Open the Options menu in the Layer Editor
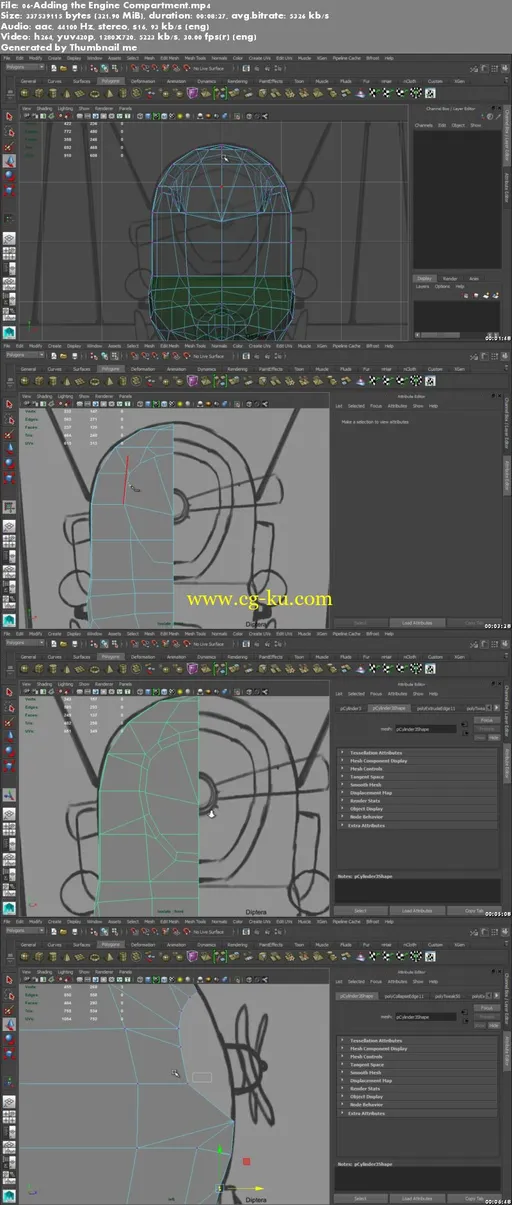 click(x=444, y=286)
